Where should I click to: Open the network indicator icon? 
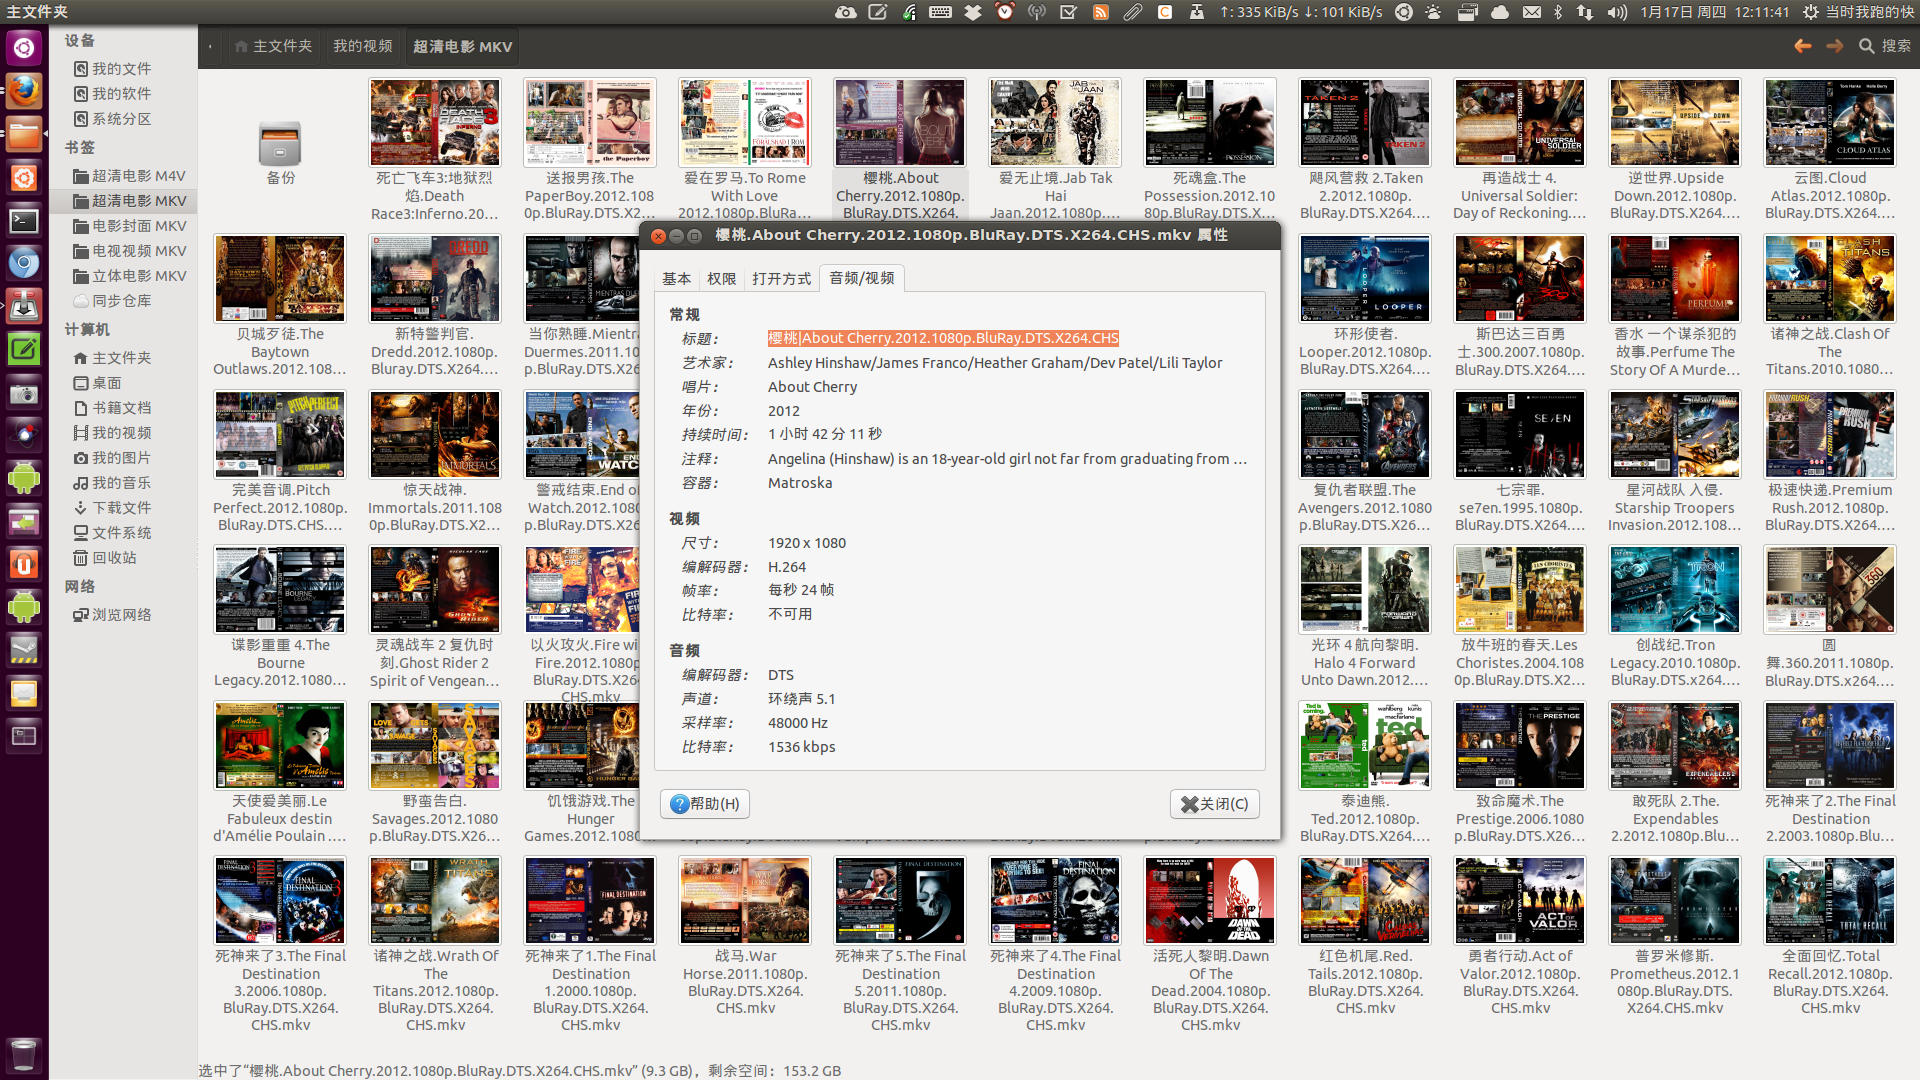tap(1585, 12)
